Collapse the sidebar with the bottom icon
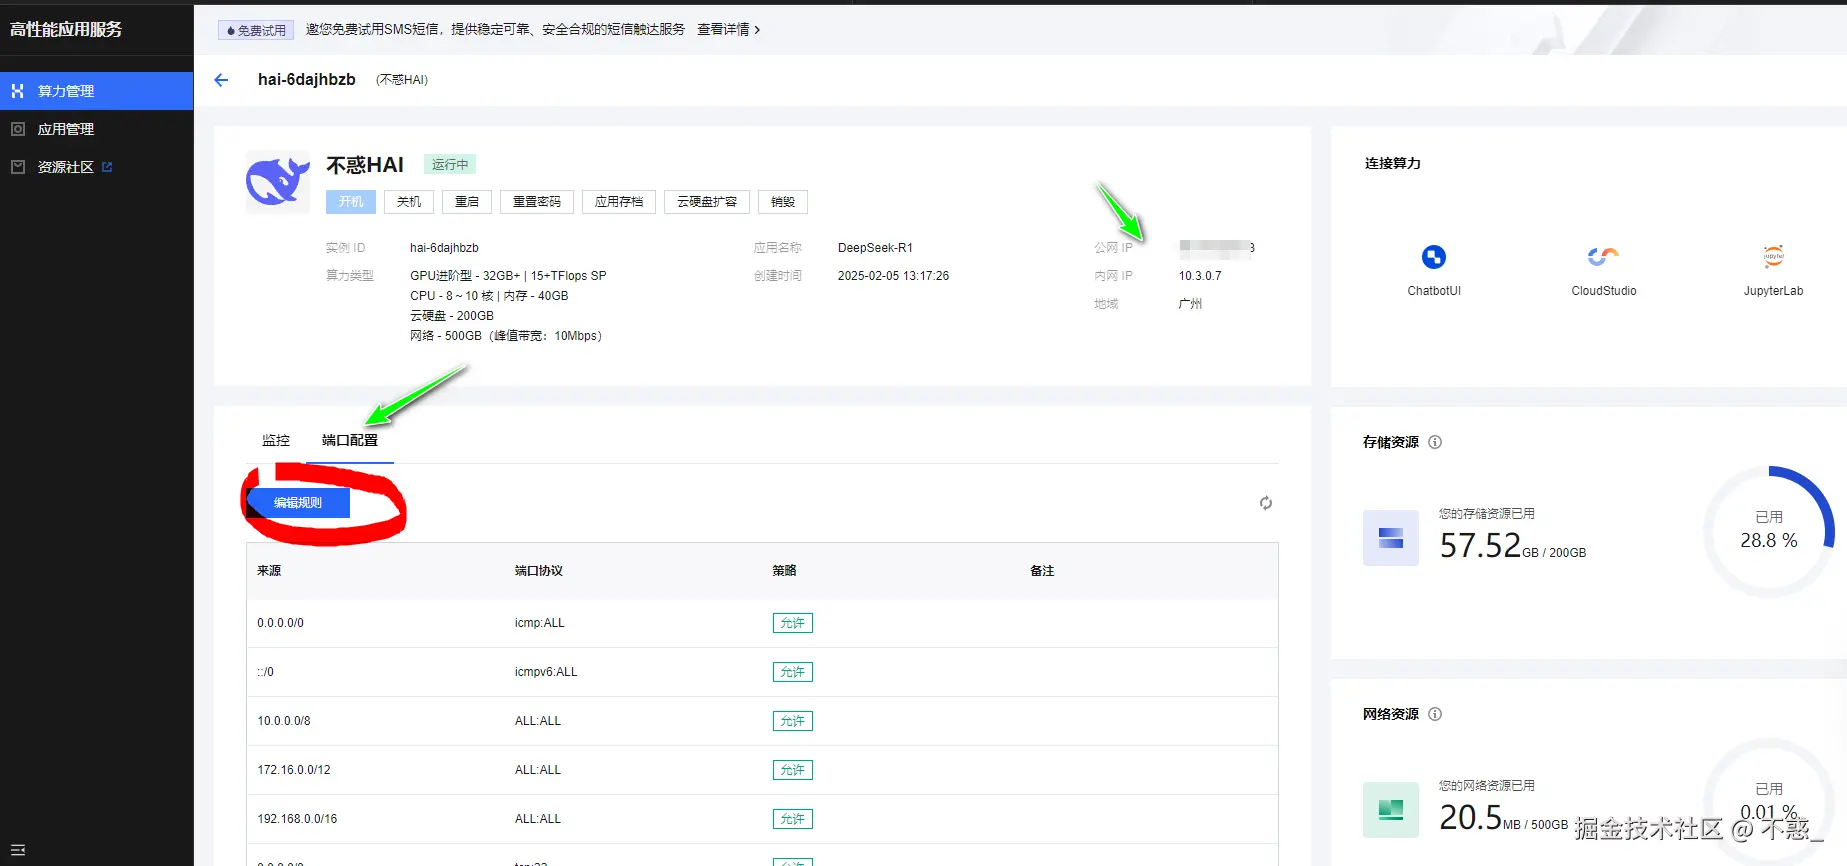1847x866 pixels. point(18,850)
